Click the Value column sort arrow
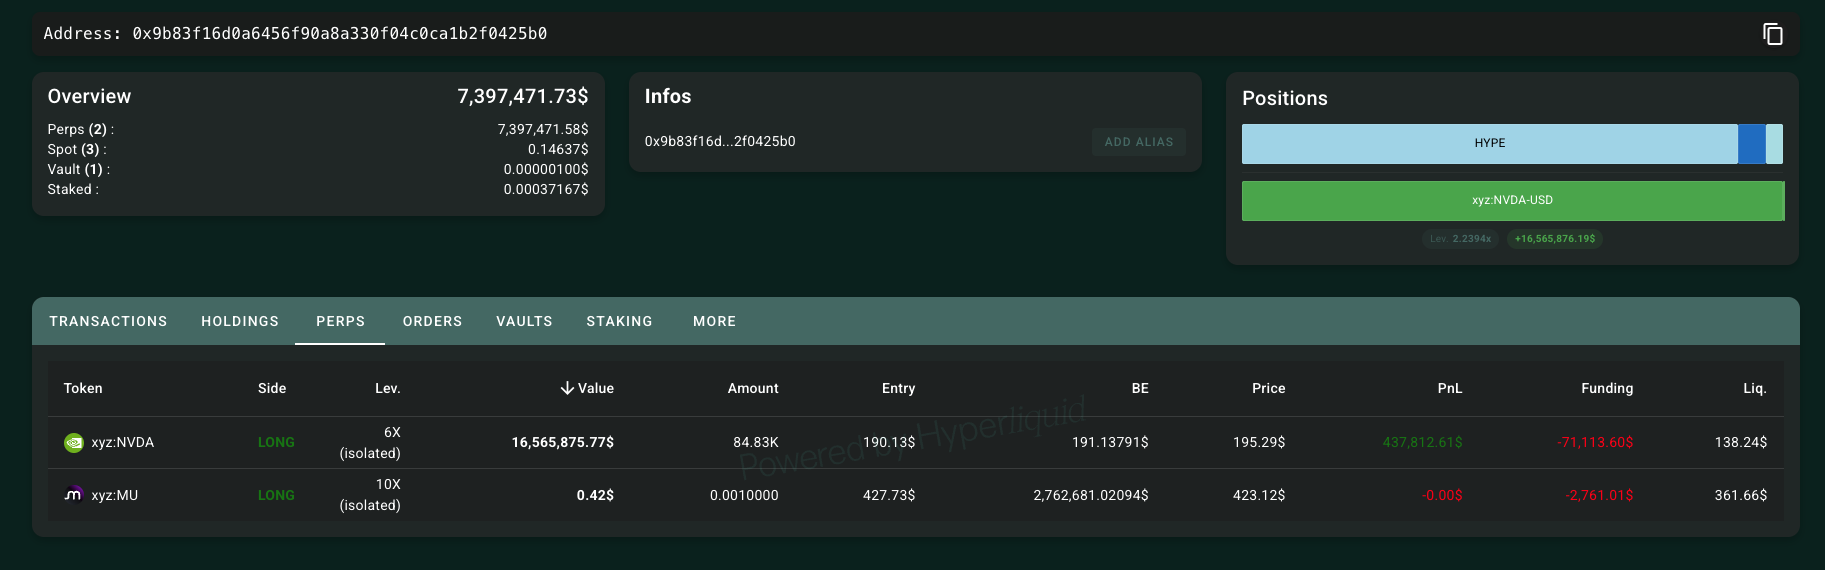Screen dimensions: 1825x570 [567, 388]
